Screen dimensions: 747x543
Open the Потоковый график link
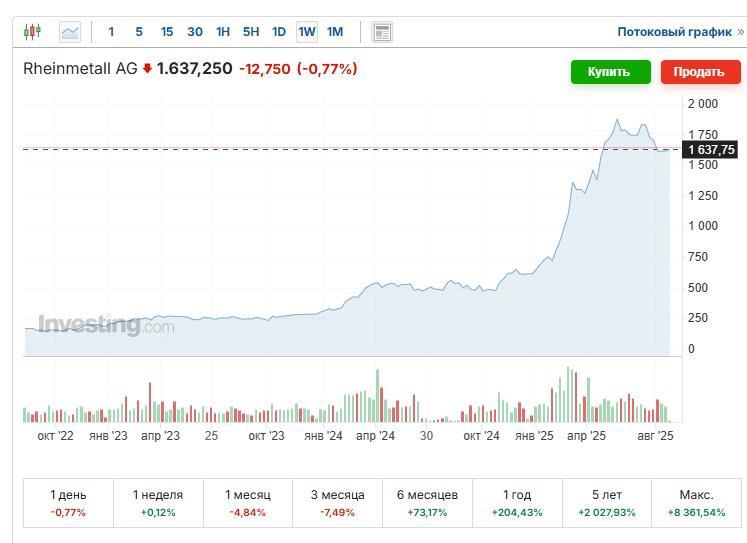coord(675,32)
